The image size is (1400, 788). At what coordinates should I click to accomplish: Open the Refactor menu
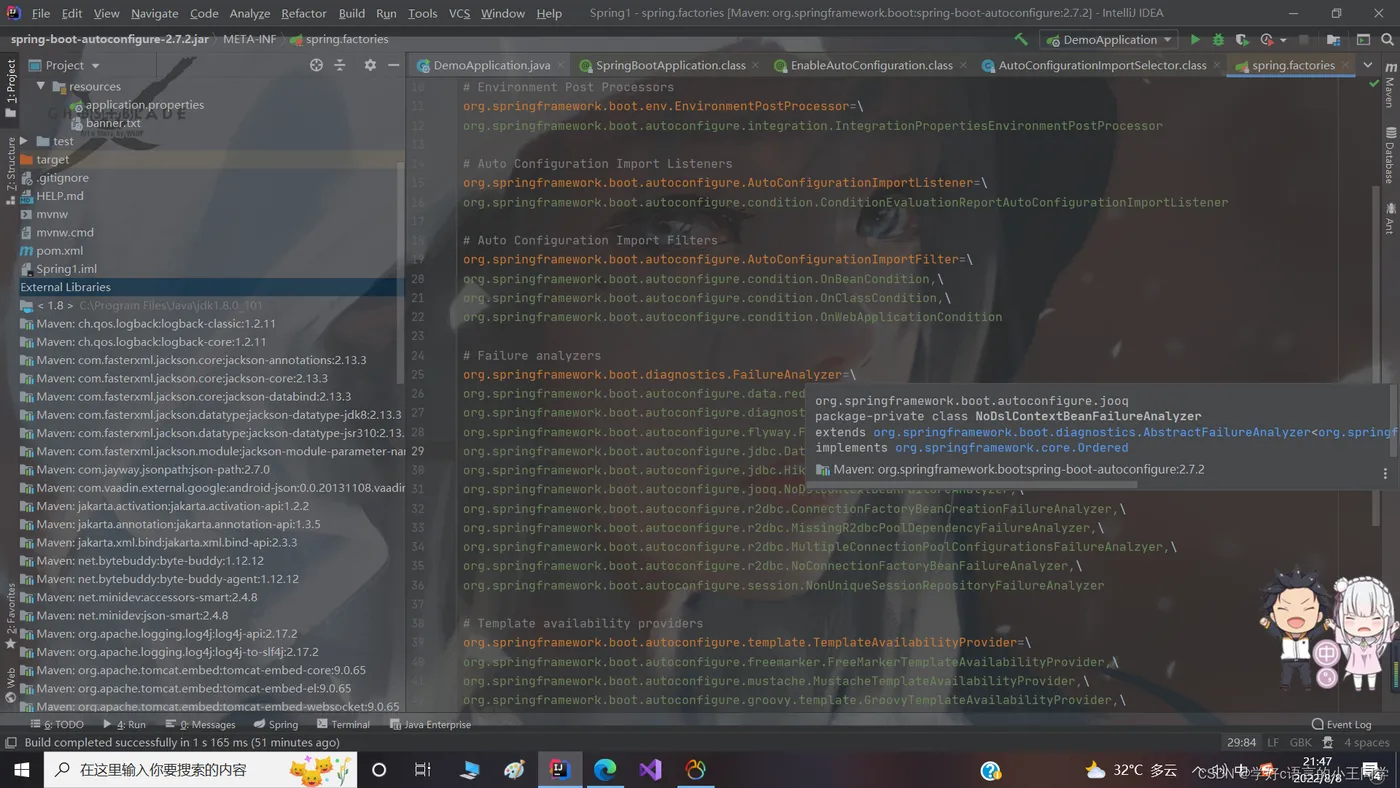point(303,13)
